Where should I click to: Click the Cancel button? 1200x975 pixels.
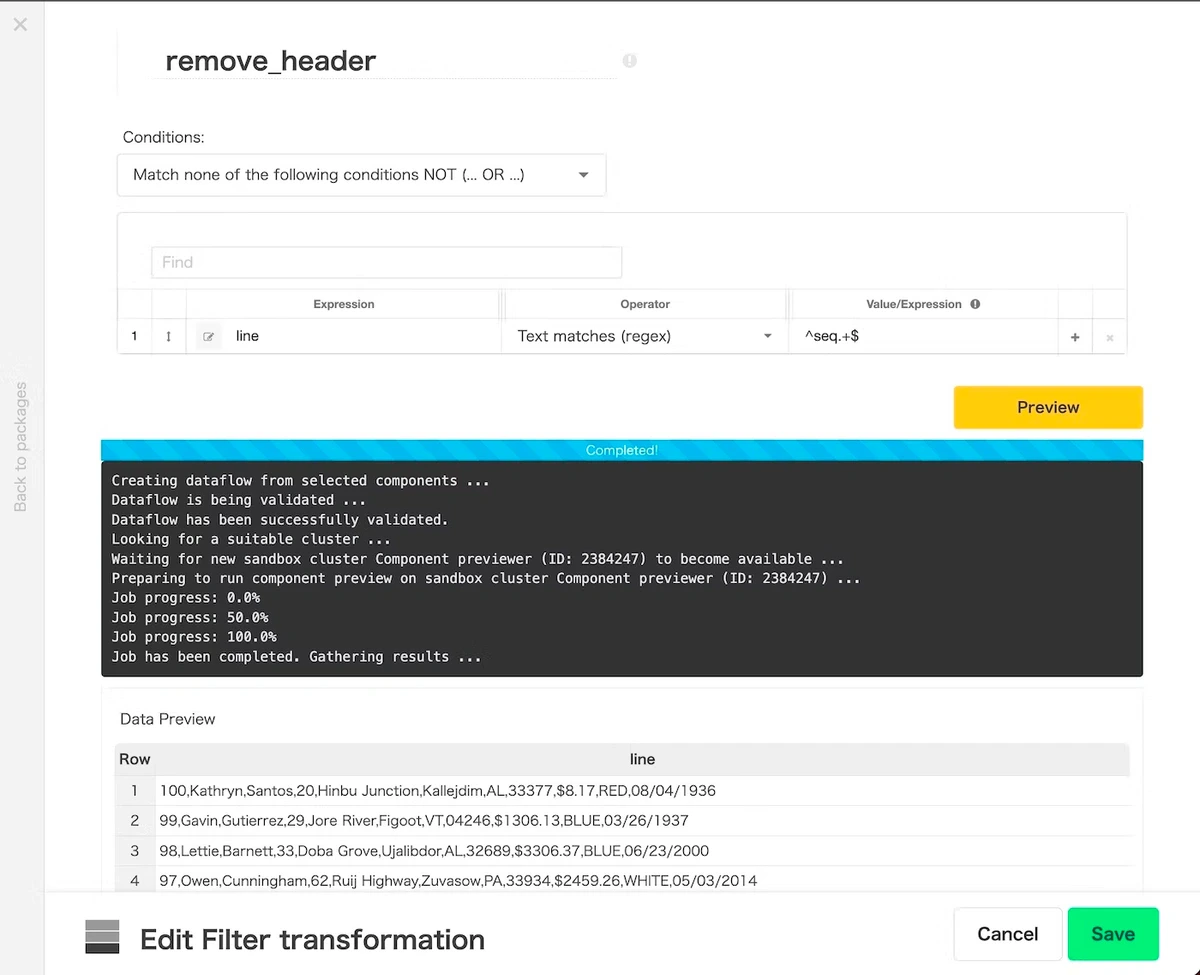(x=1007, y=934)
